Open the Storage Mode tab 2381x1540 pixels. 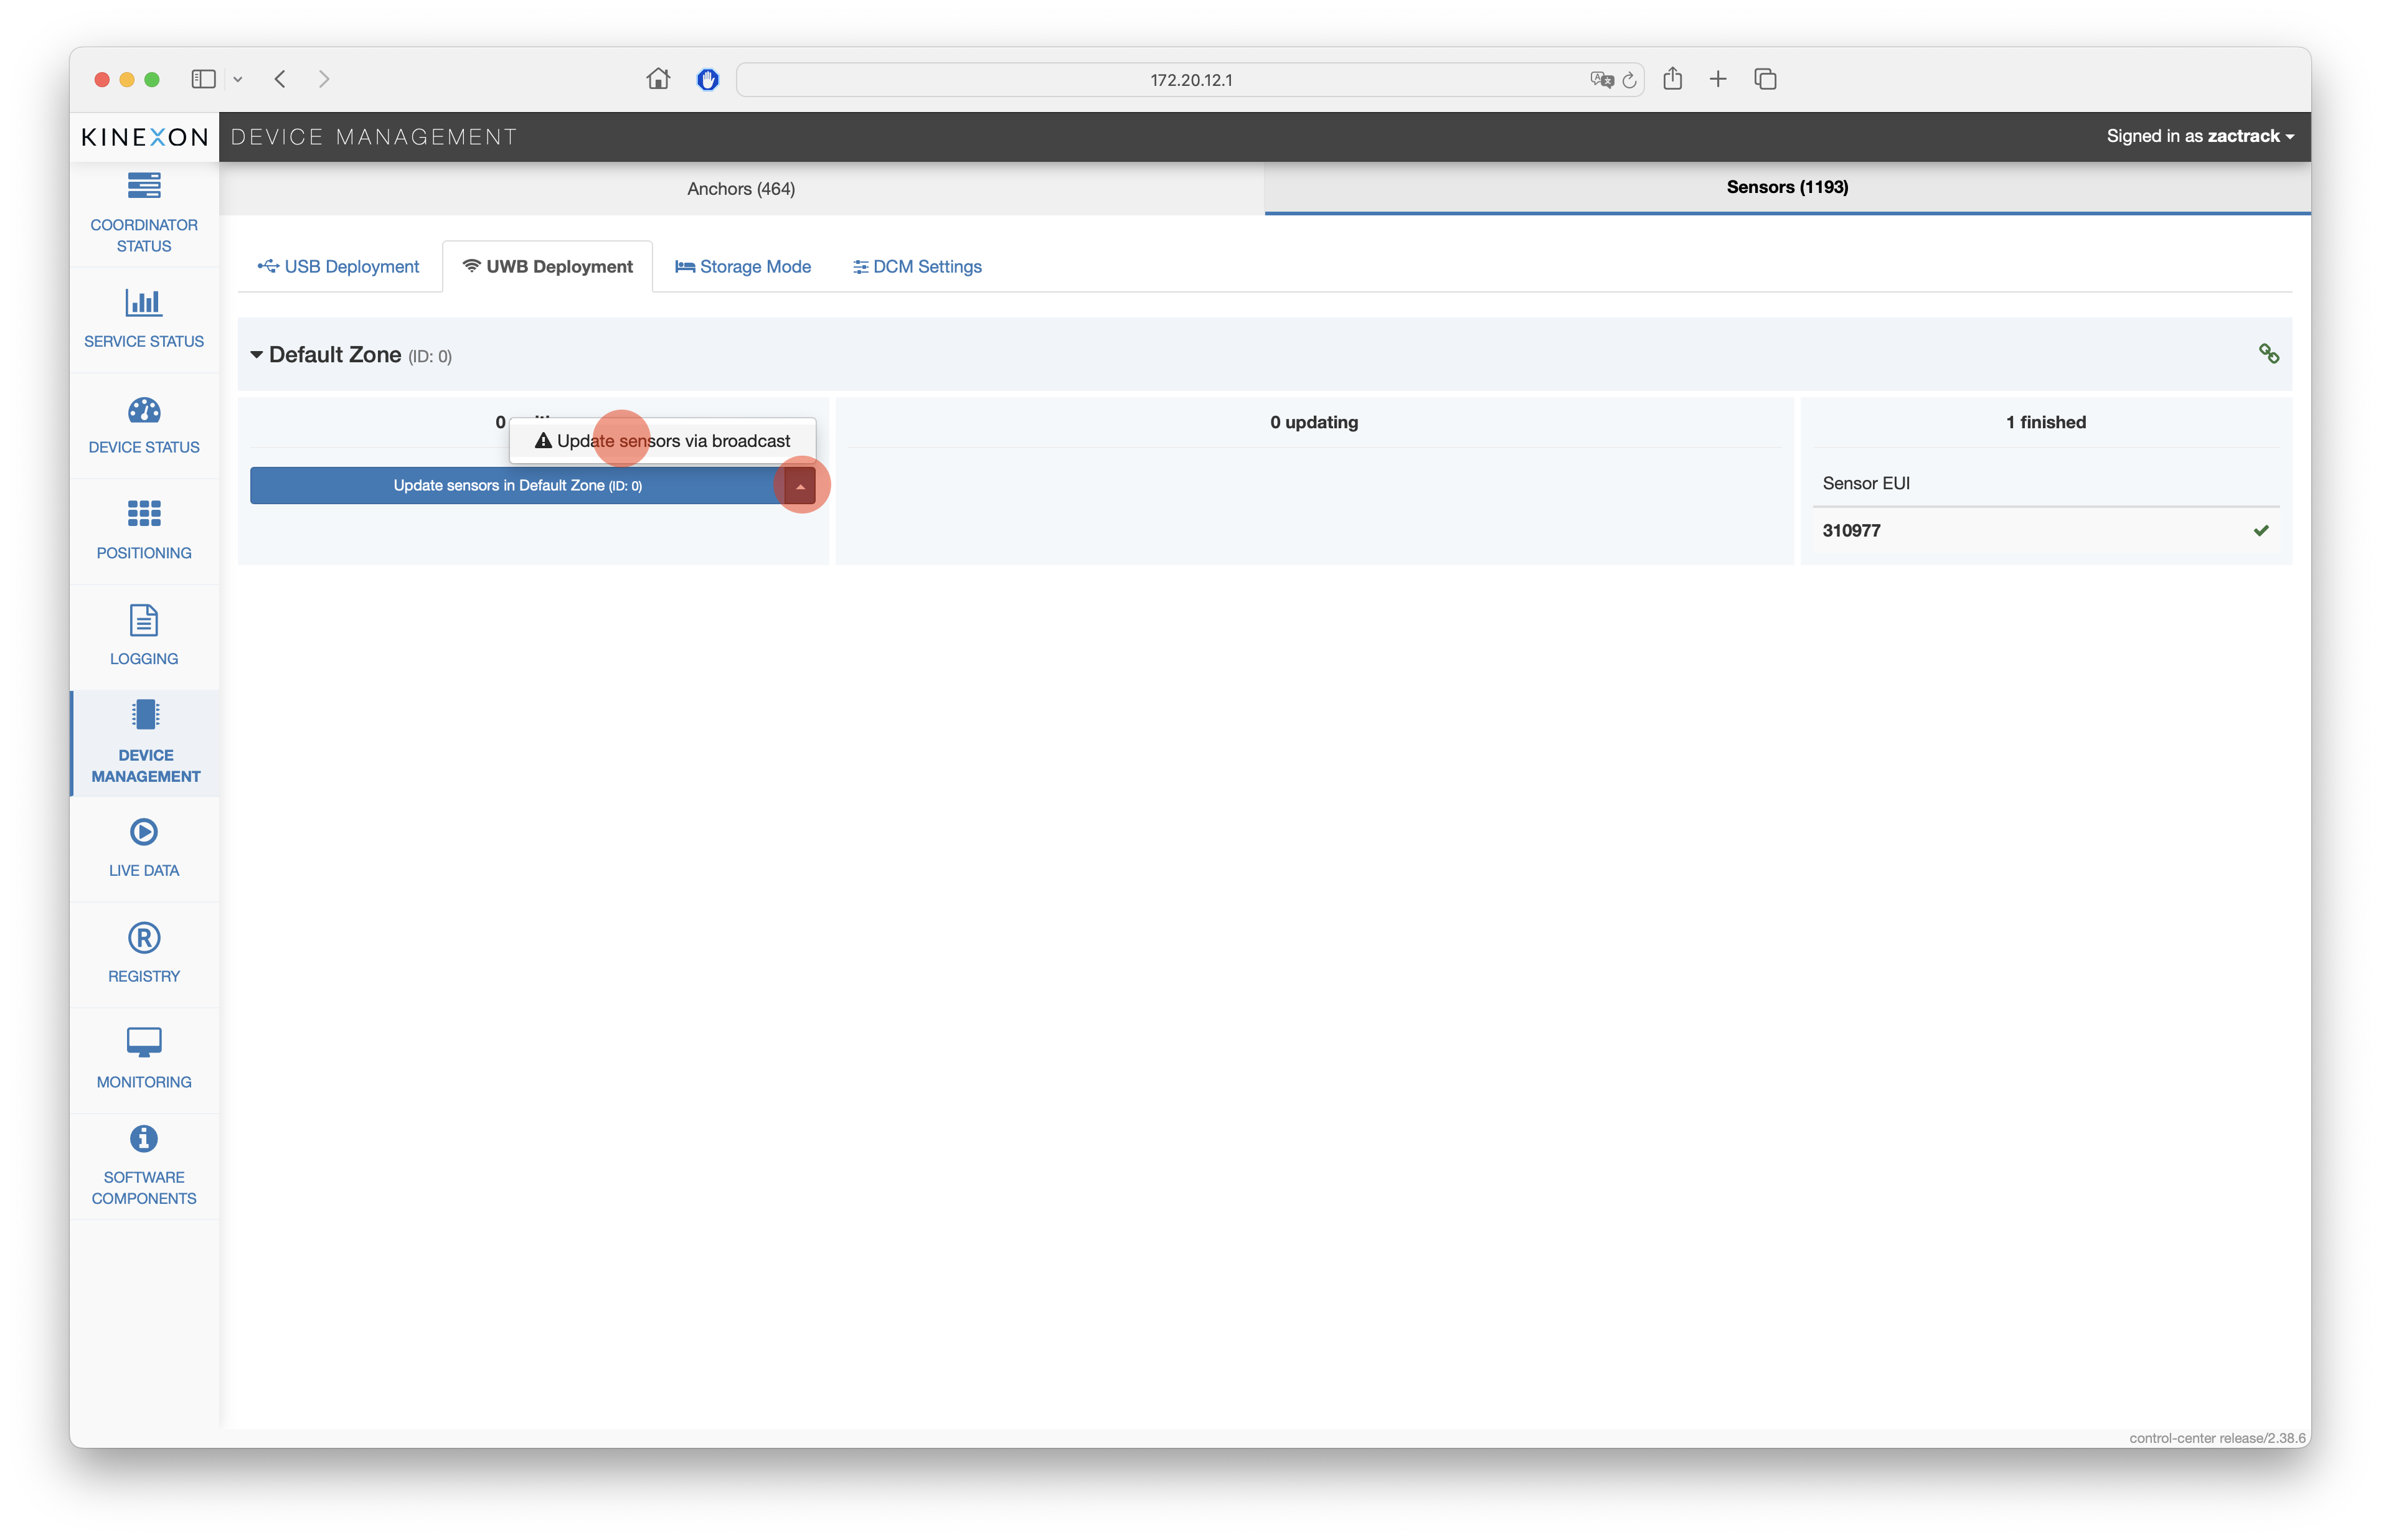(x=743, y=267)
